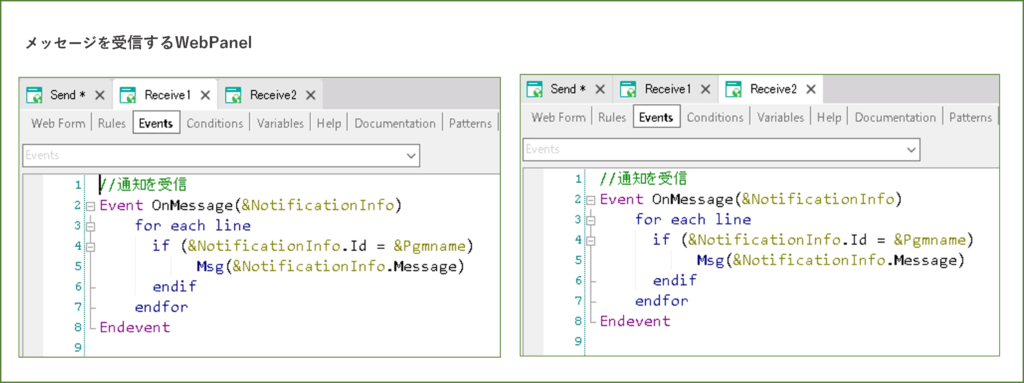Collapse the if block in right editor
Screen dimensions: 1024x383
[x=591, y=241]
